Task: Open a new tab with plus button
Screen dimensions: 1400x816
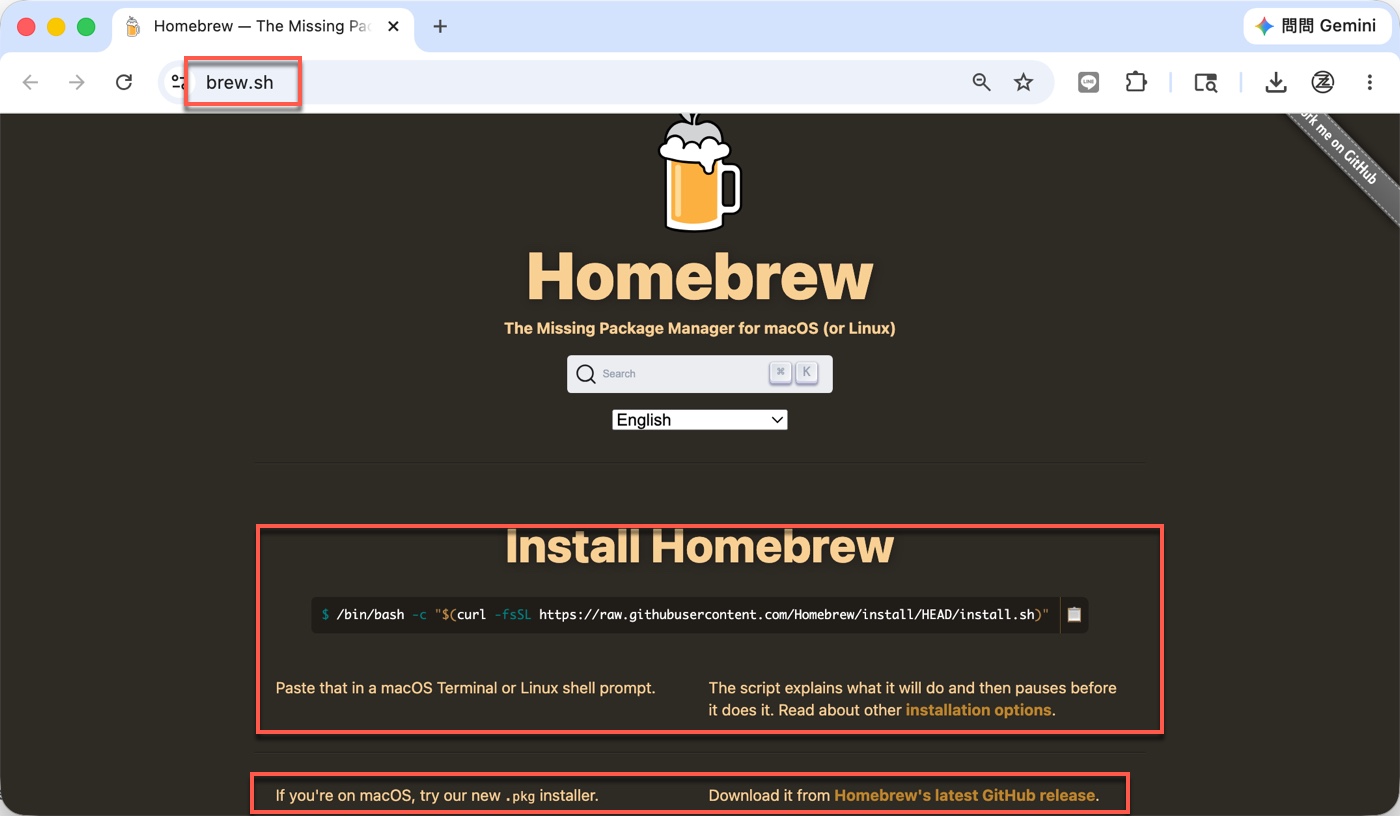Action: (x=440, y=26)
